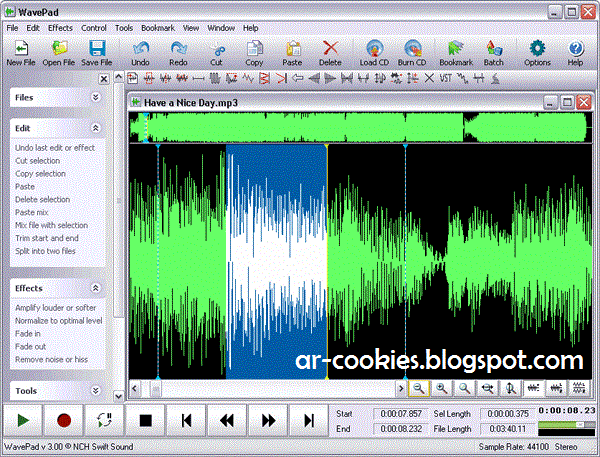The height and width of the screenshot is (457, 600).
Task: Stop playback with the black square button
Action: tap(145, 420)
